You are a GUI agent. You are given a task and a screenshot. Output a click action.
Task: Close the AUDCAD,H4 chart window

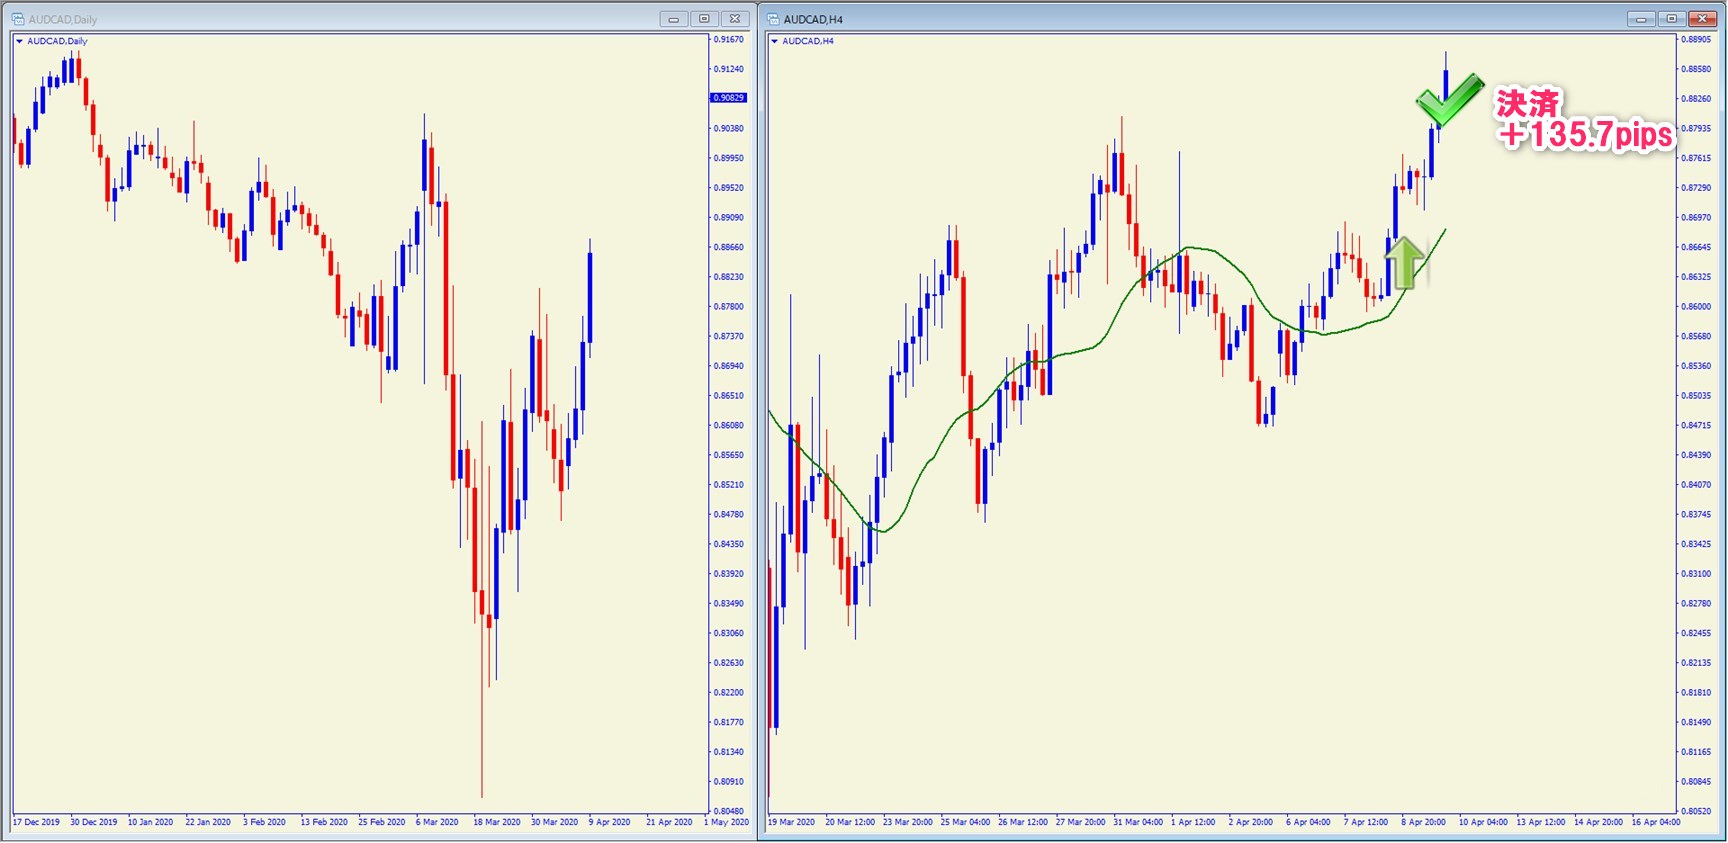[1702, 19]
